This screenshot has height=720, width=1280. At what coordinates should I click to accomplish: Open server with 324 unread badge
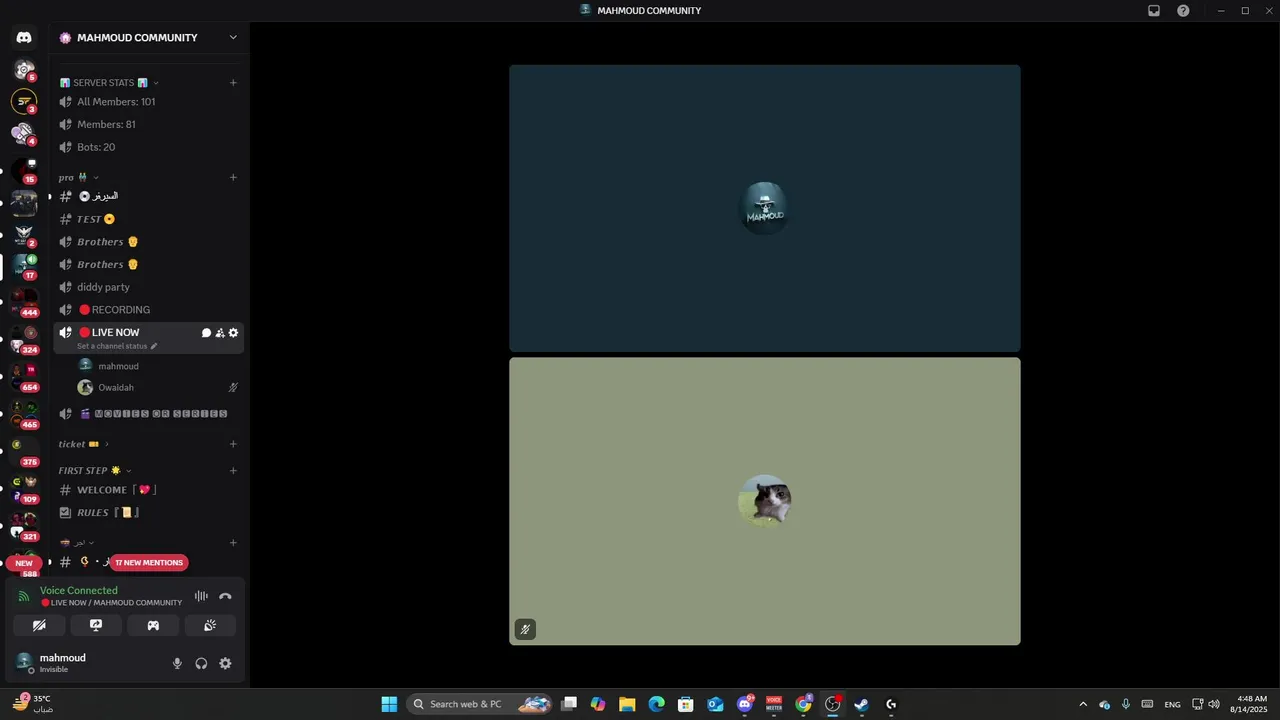(24, 338)
